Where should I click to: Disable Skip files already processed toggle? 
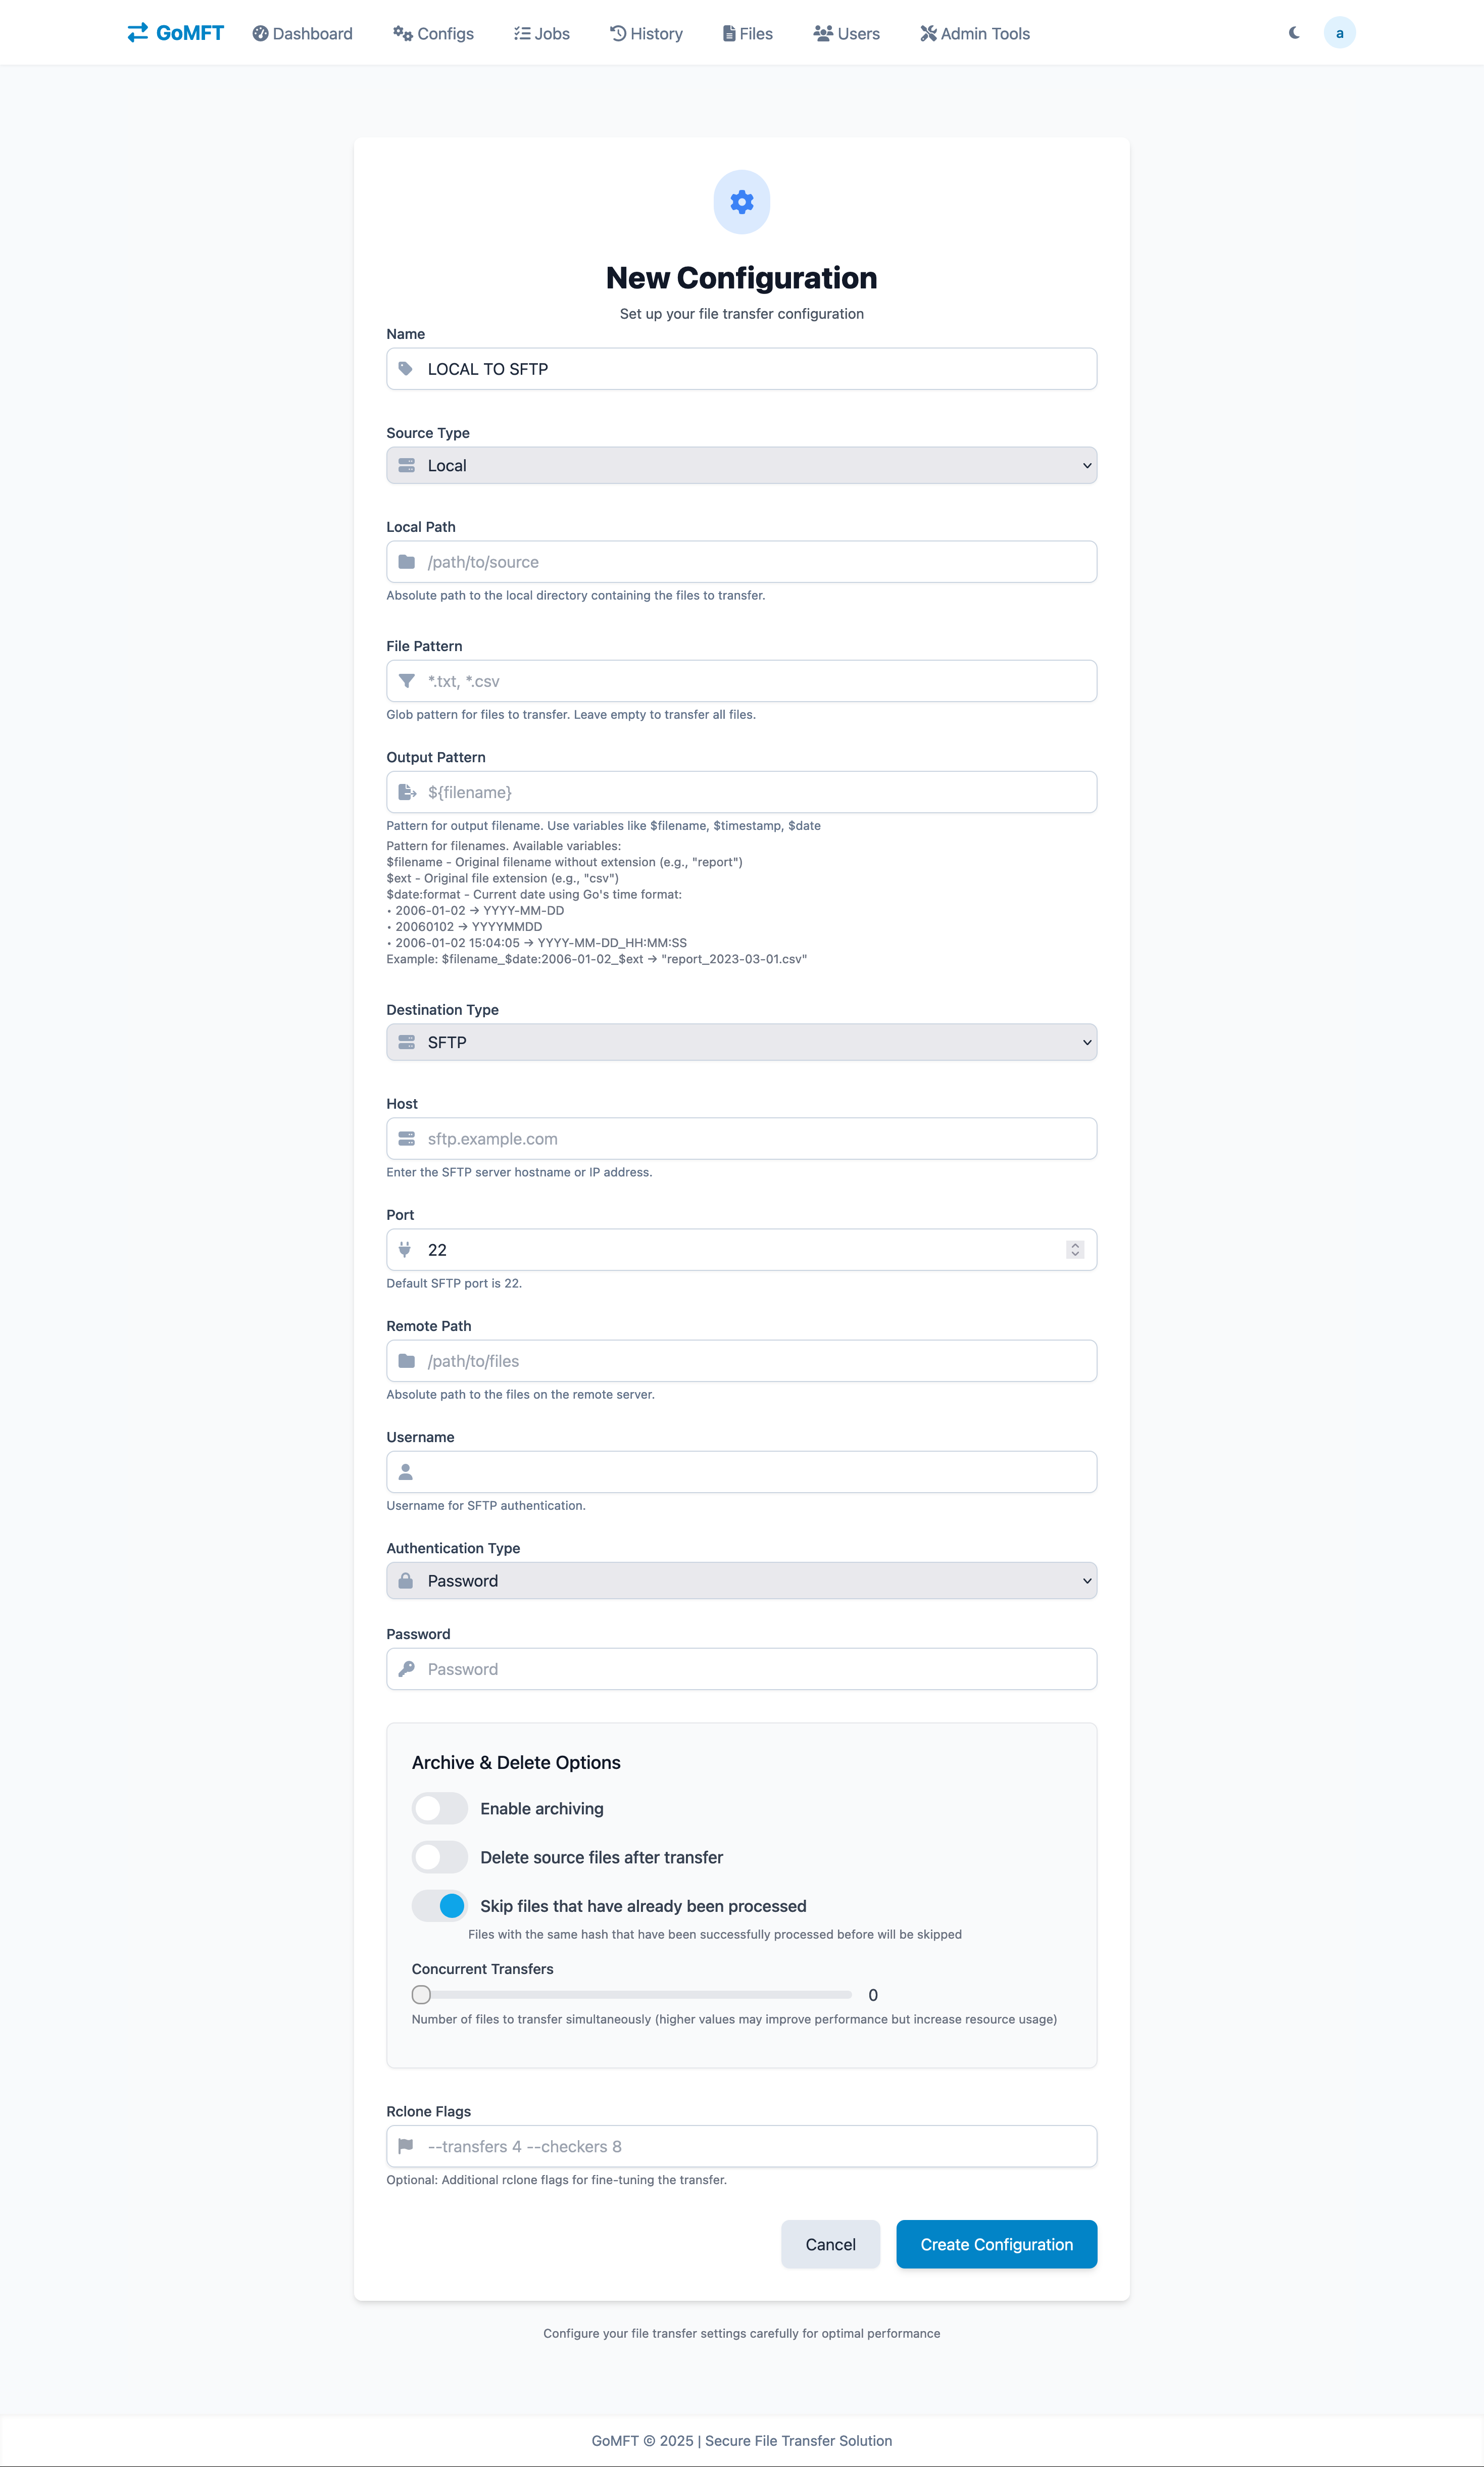pos(440,1906)
